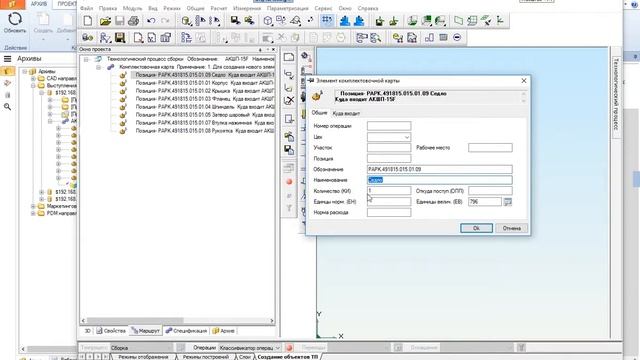
Task: Switch to the Архив tab in project window
Action: (x=223, y=331)
